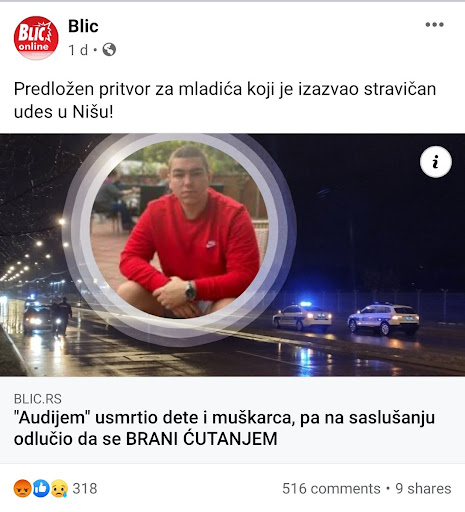Click the BLIC.RS source domain label
Image resolution: width=465 pixels, height=512 pixels.
[38, 399]
